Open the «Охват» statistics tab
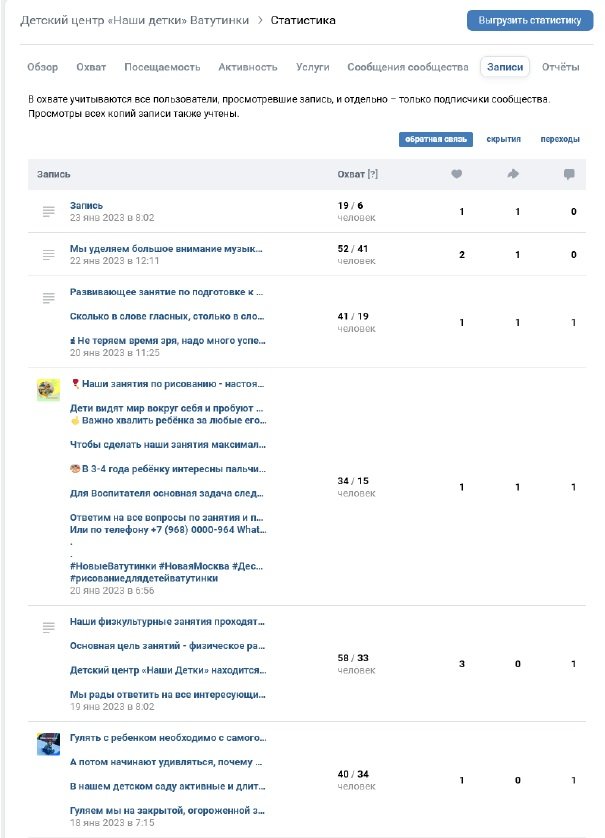The width and height of the screenshot is (605, 838). (x=91, y=67)
